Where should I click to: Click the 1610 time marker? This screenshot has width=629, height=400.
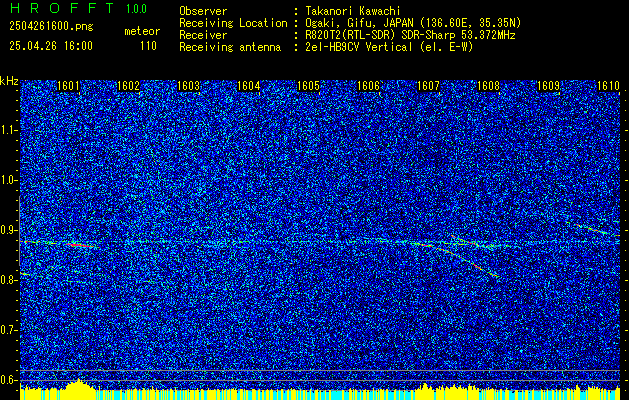tap(609, 86)
